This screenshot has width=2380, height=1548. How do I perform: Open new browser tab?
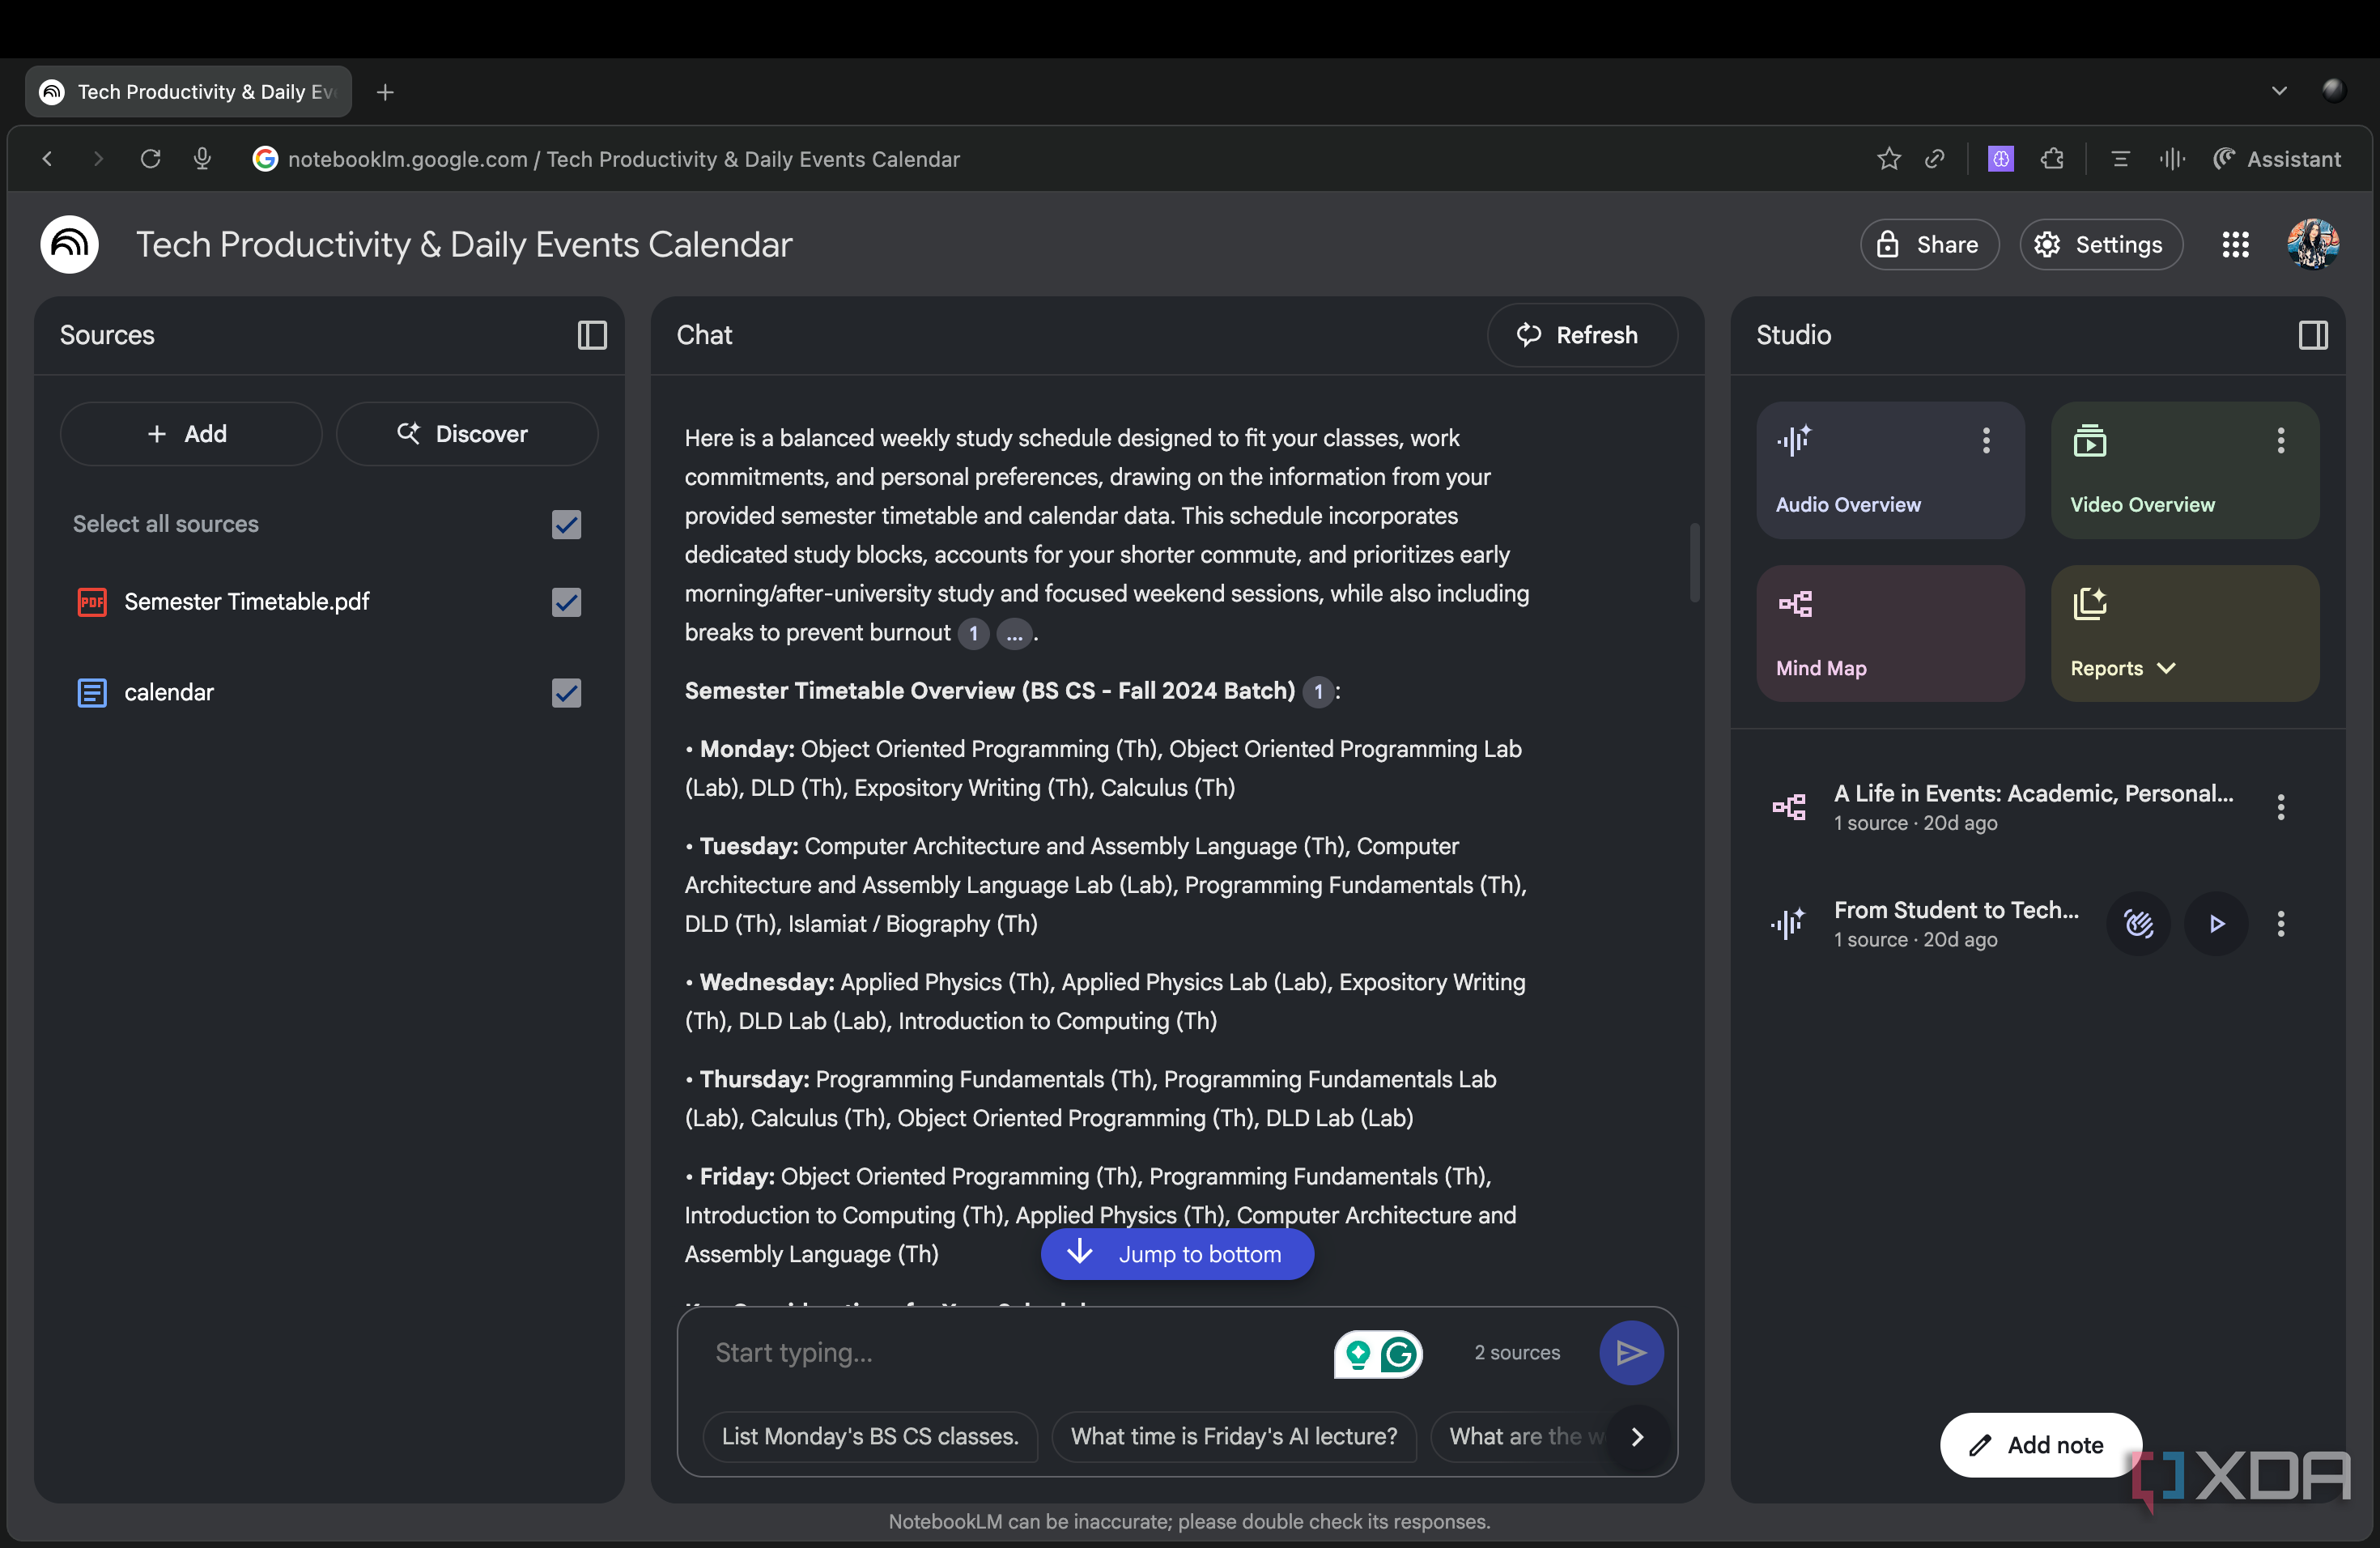[x=385, y=92]
